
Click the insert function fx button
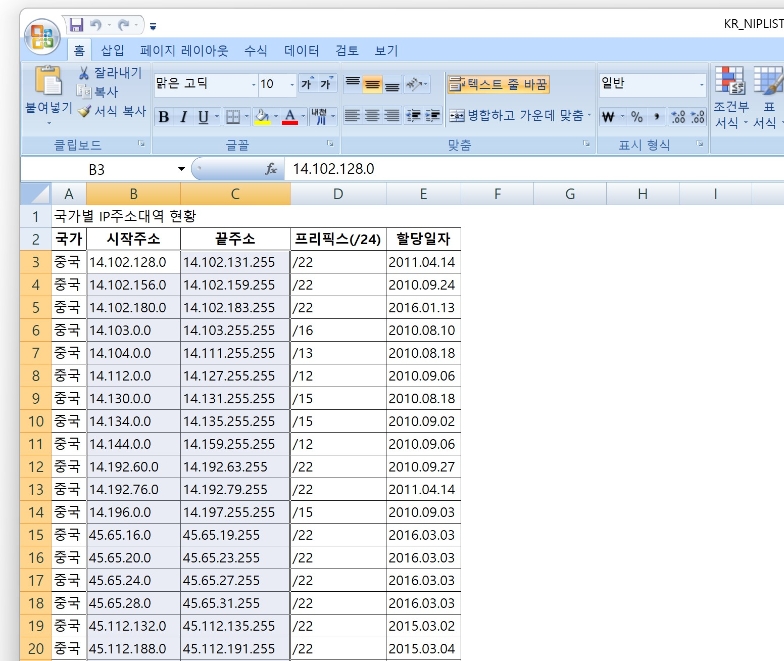coord(271,169)
